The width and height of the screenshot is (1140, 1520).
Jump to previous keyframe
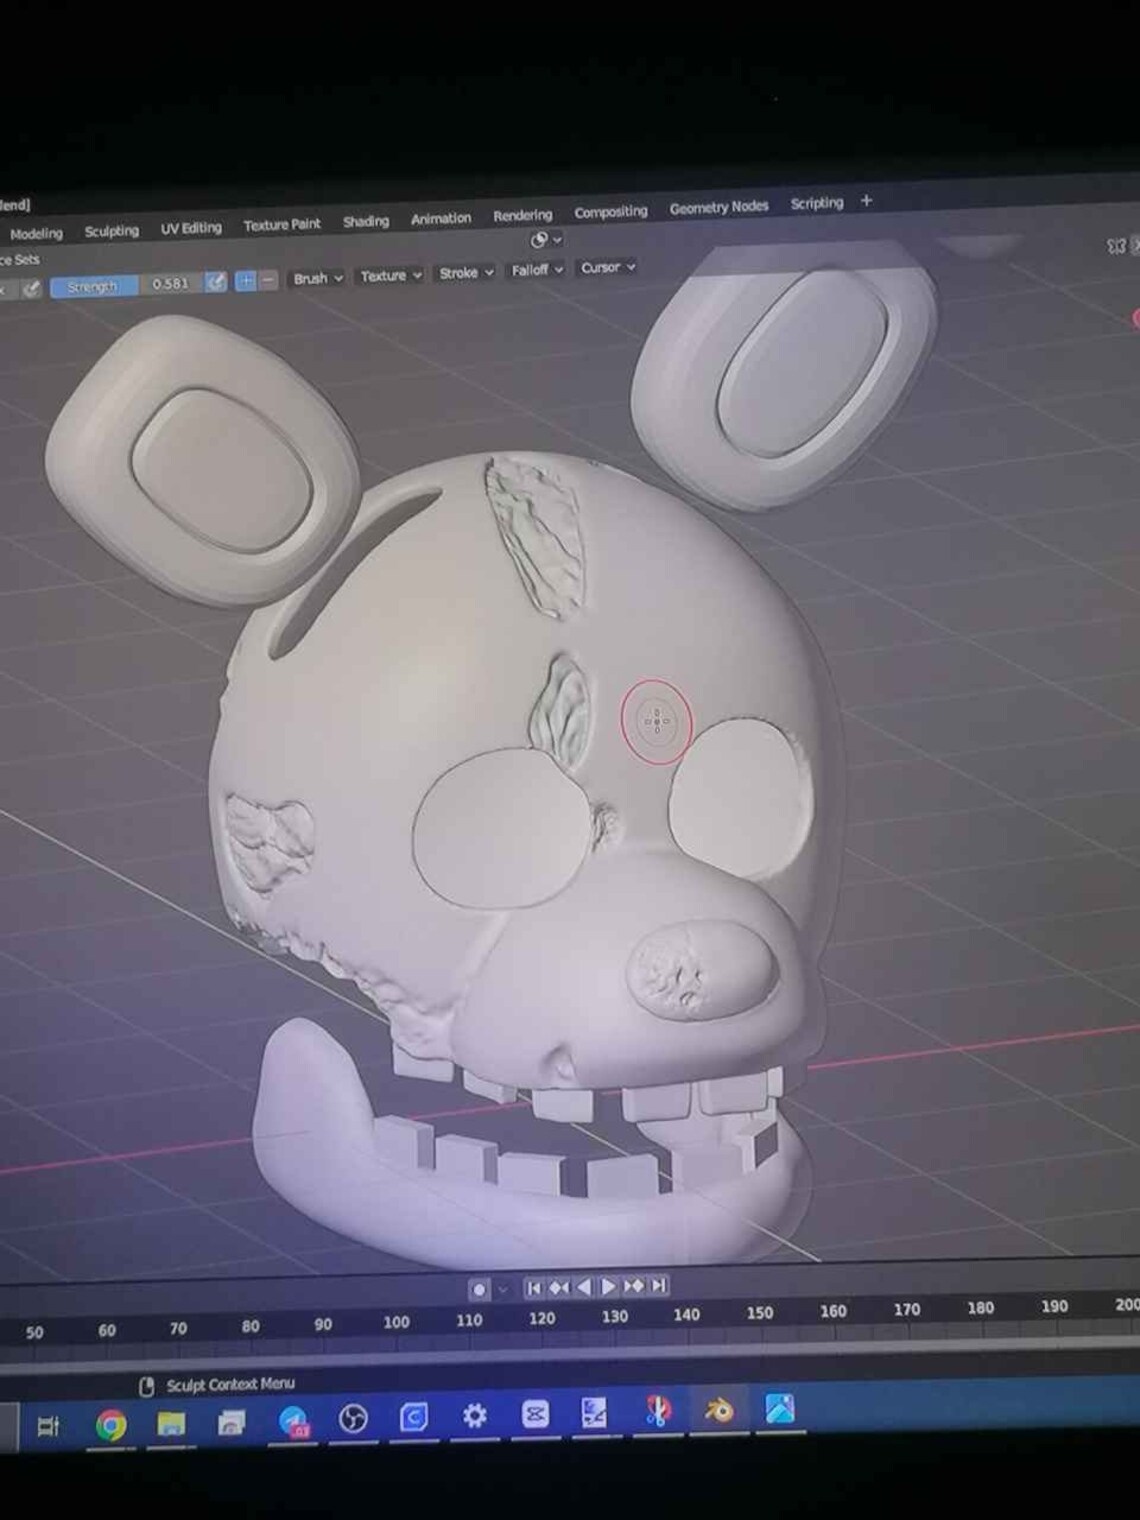(559, 1287)
